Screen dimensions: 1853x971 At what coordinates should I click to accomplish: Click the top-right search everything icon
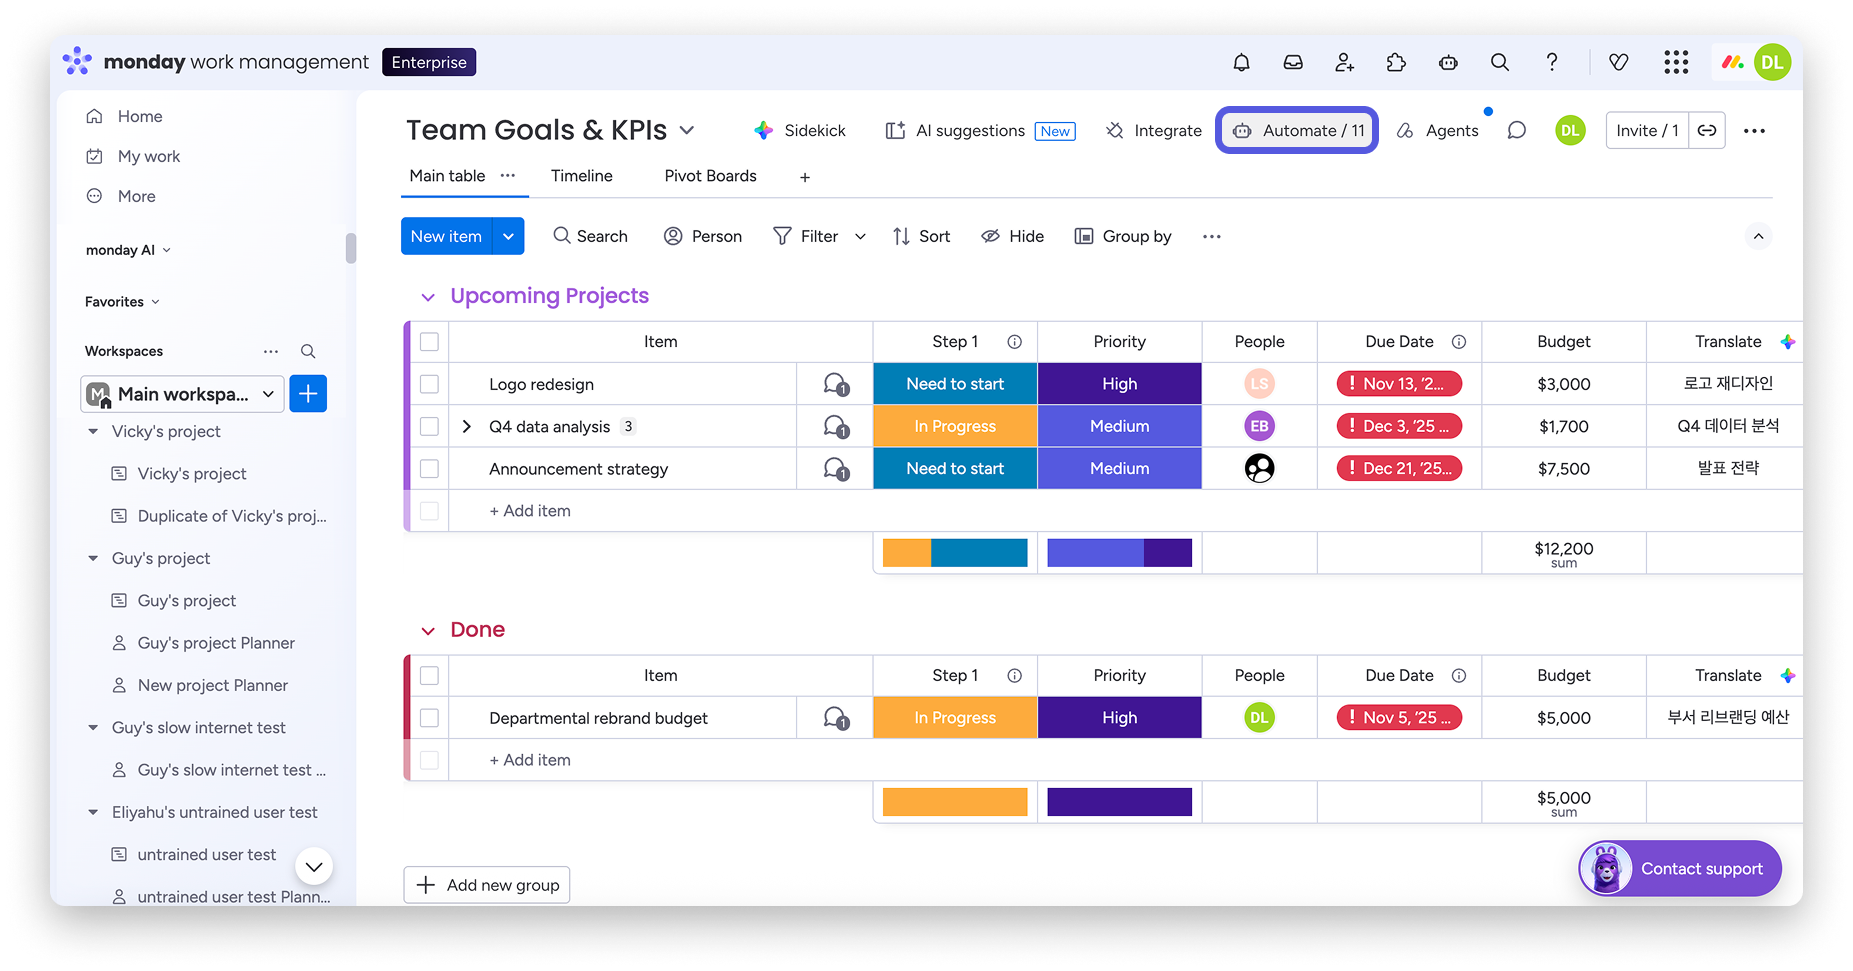pos(1499,62)
